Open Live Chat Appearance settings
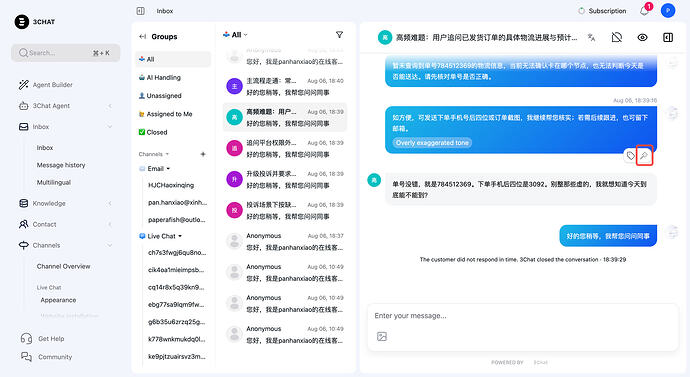 [x=58, y=300]
